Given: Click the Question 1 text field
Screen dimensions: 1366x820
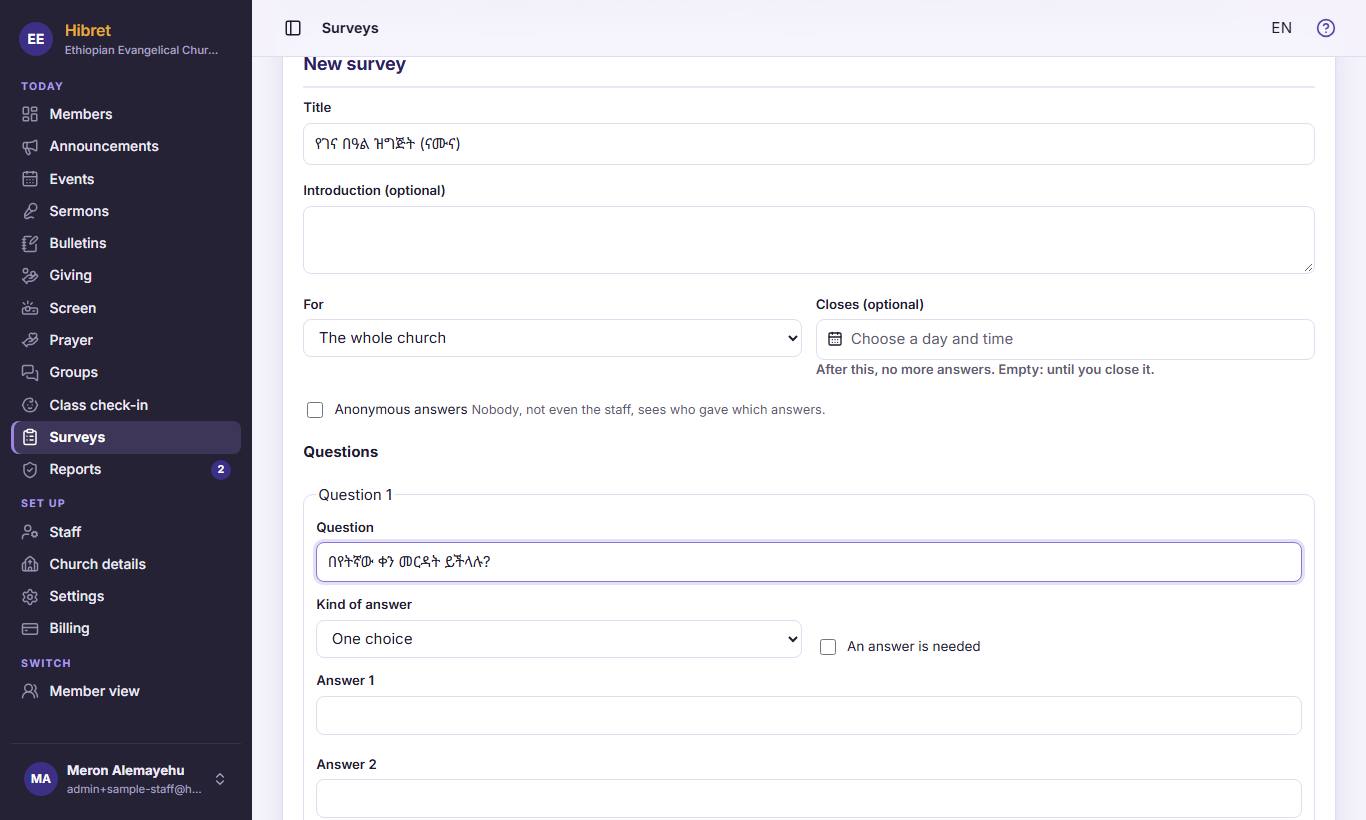Looking at the screenshot, I should [808, 562].
